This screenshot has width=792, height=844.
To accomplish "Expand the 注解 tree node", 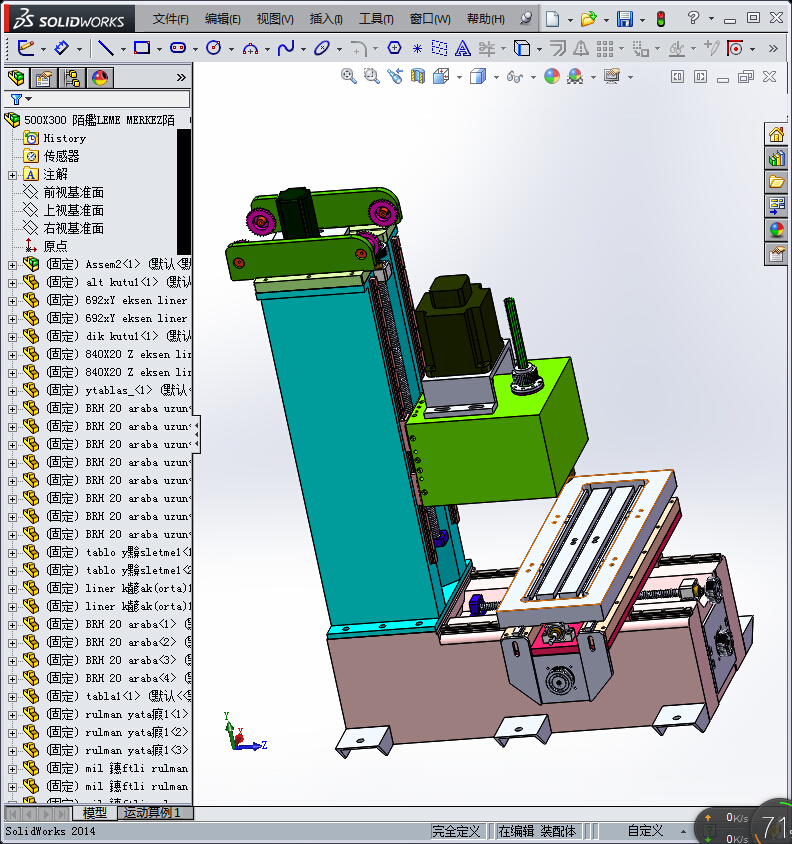I will click(x=12, y=175).
